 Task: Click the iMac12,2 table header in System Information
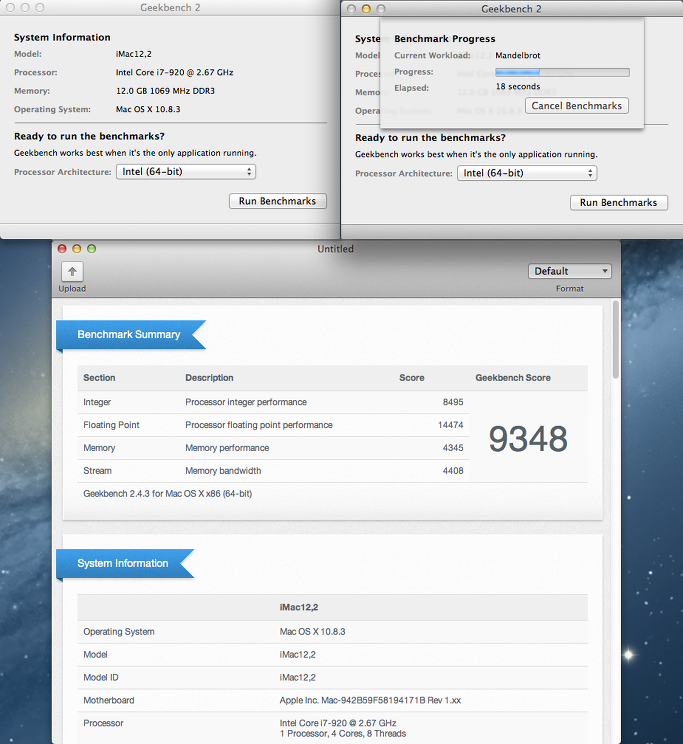pyautogui.click(x=299, y=607)
